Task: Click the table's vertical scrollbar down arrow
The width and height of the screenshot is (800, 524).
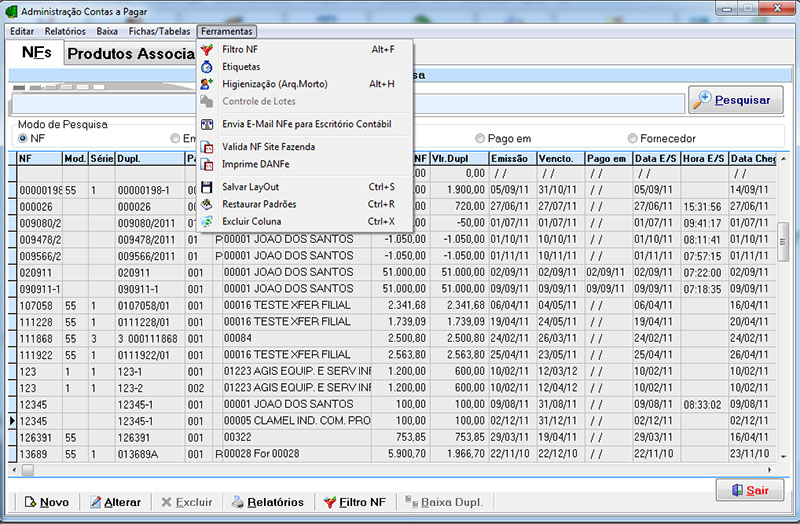Action: 783,455
